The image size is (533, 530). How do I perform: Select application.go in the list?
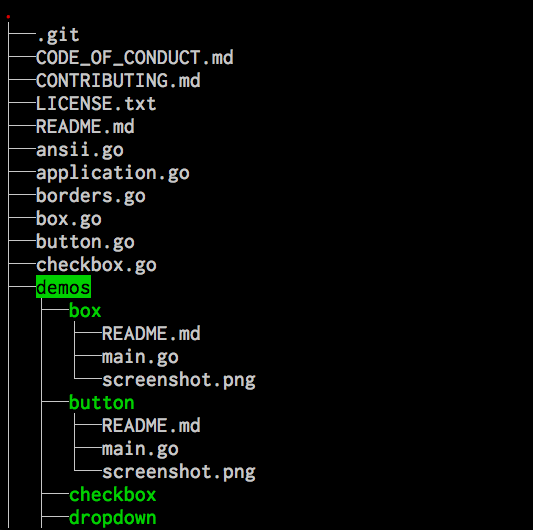(x=113, y=173)
